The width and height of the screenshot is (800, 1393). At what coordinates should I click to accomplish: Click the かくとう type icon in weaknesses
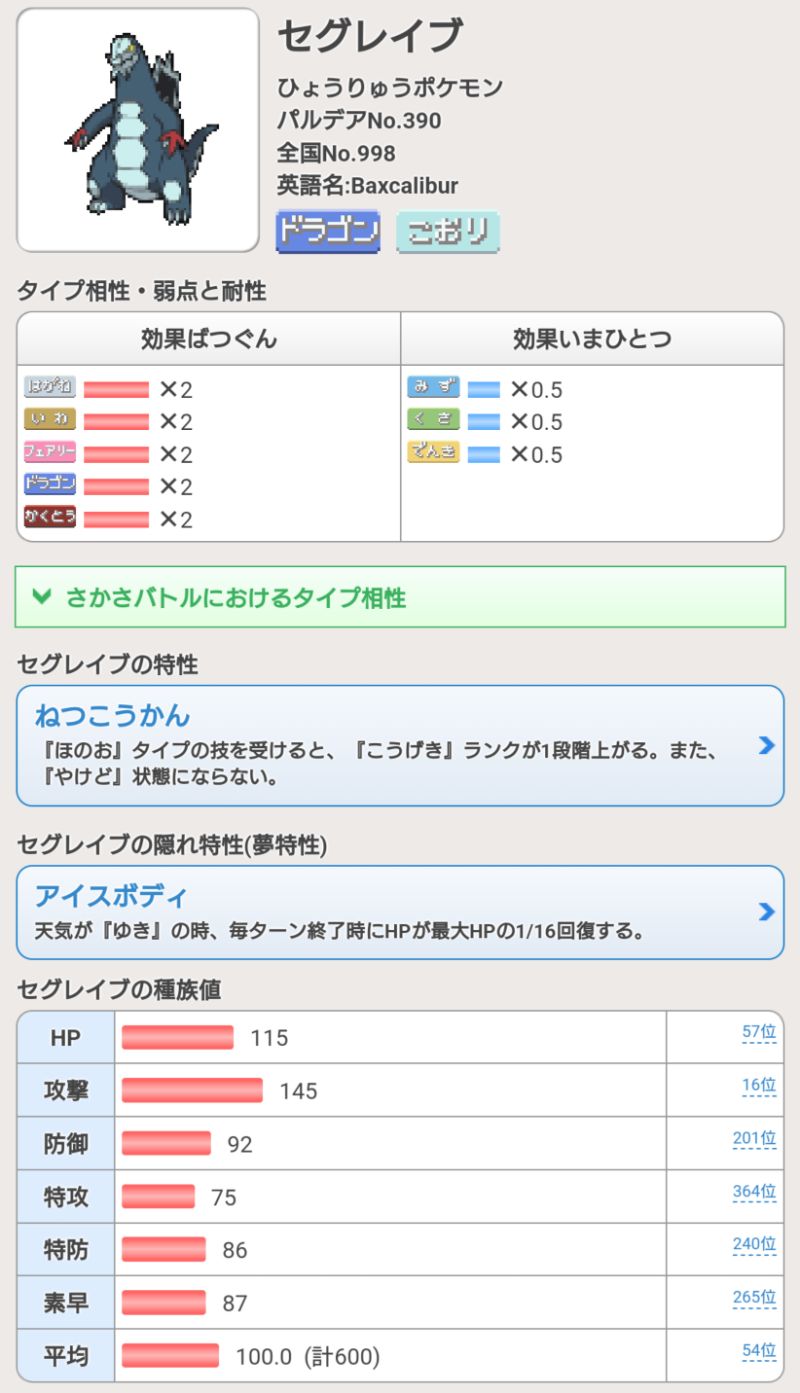point(50,517)
